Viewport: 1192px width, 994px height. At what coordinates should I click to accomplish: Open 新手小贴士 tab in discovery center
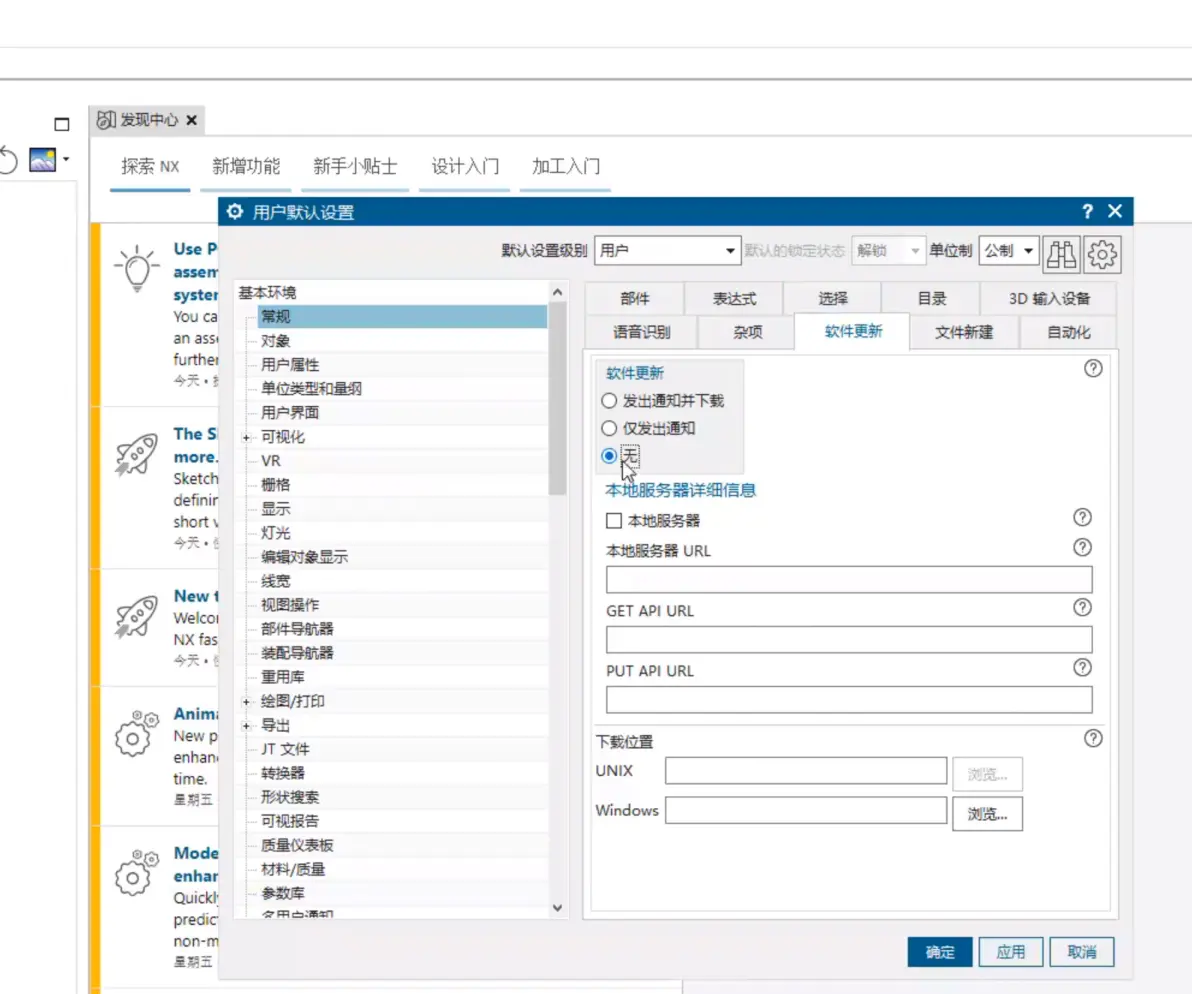(x=355, y=166)
